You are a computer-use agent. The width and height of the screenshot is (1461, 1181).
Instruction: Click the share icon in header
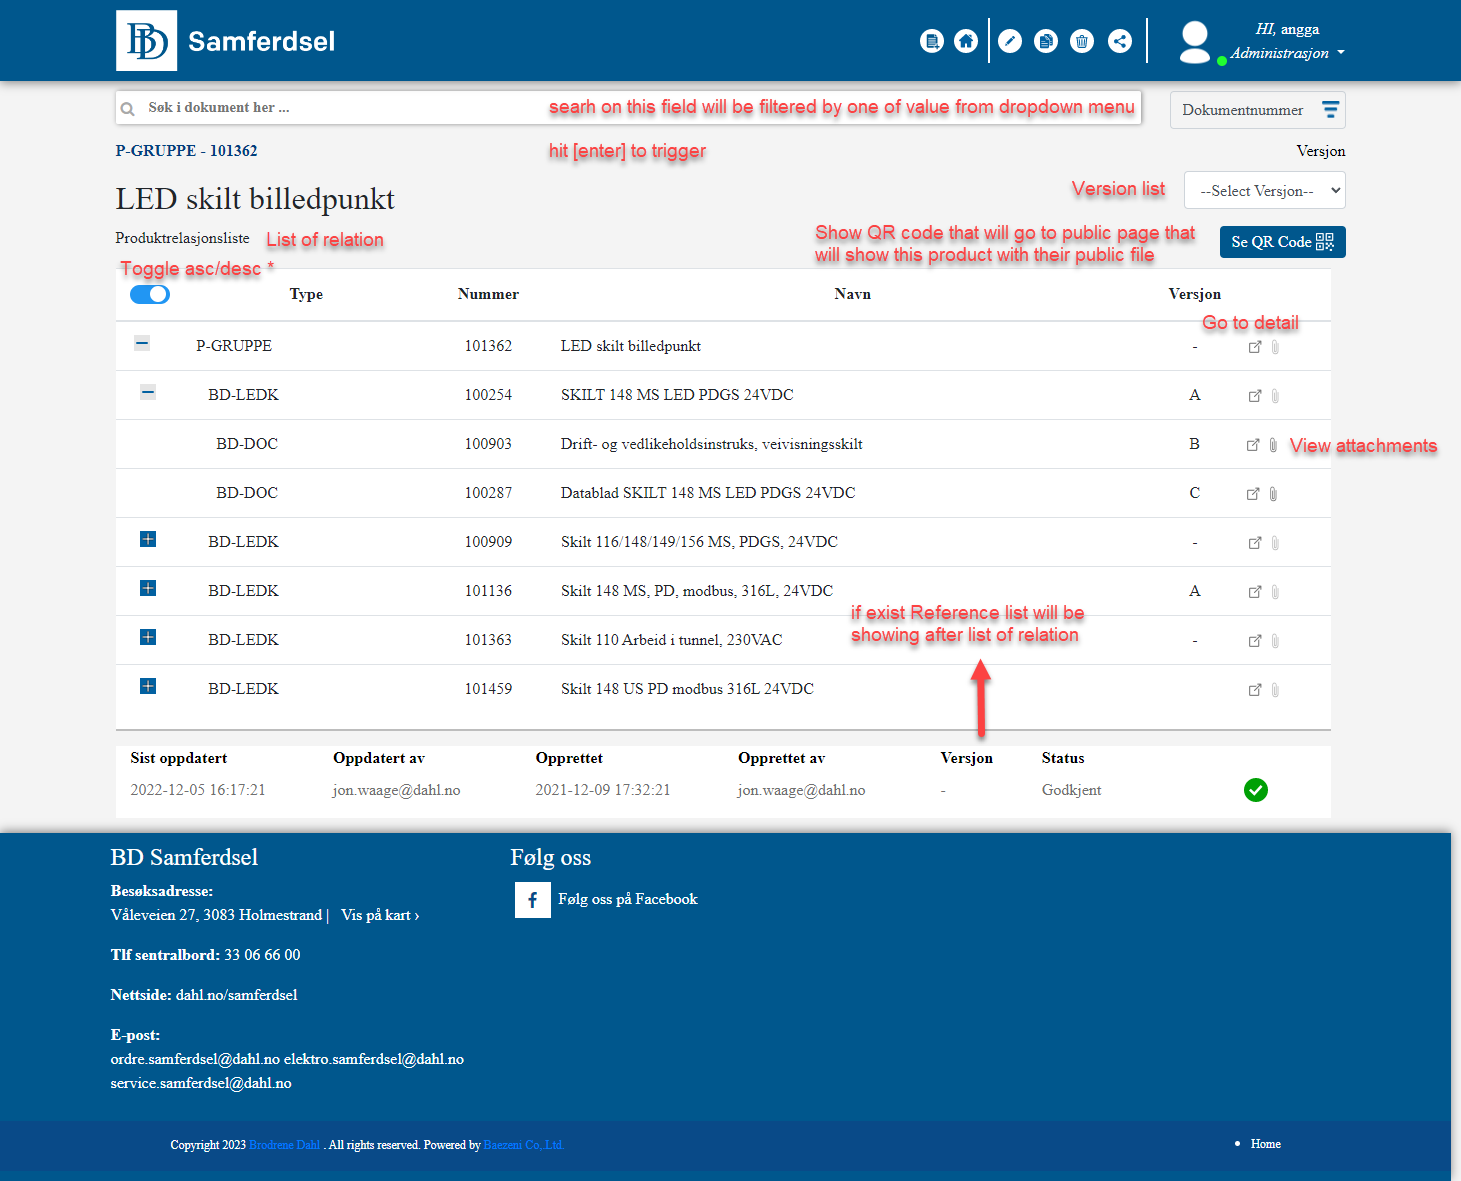point(1120,41)
